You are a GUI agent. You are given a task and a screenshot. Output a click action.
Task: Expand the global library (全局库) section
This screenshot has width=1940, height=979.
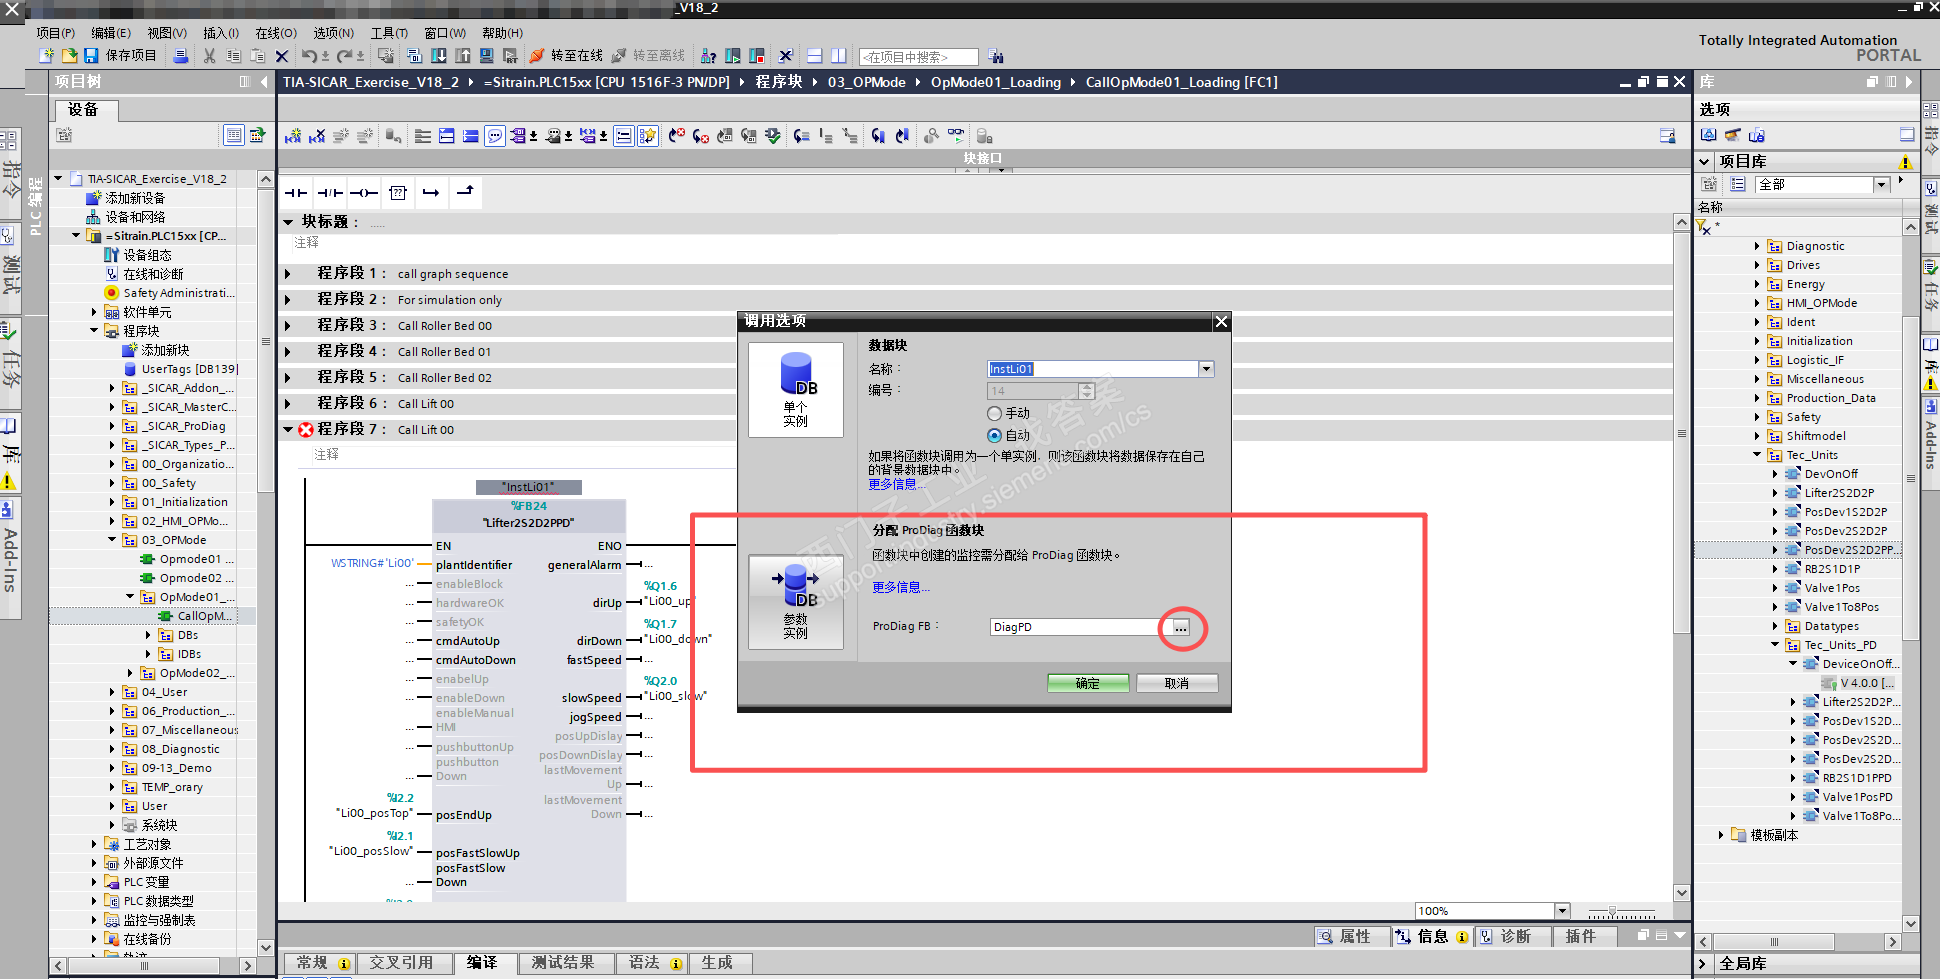(1704, 964)
